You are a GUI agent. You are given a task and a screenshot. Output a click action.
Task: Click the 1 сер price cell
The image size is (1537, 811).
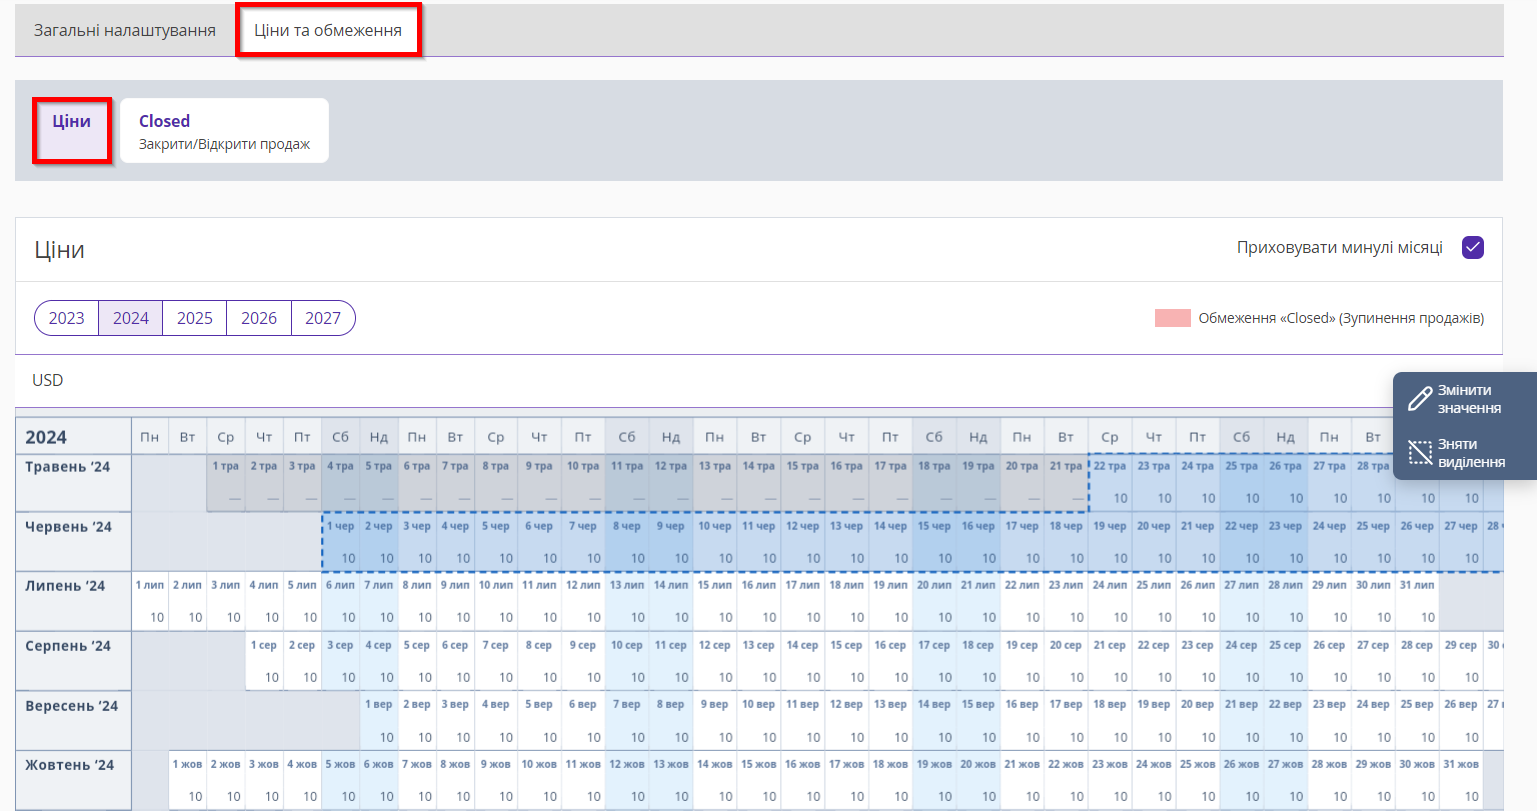(x=264, y=661)
